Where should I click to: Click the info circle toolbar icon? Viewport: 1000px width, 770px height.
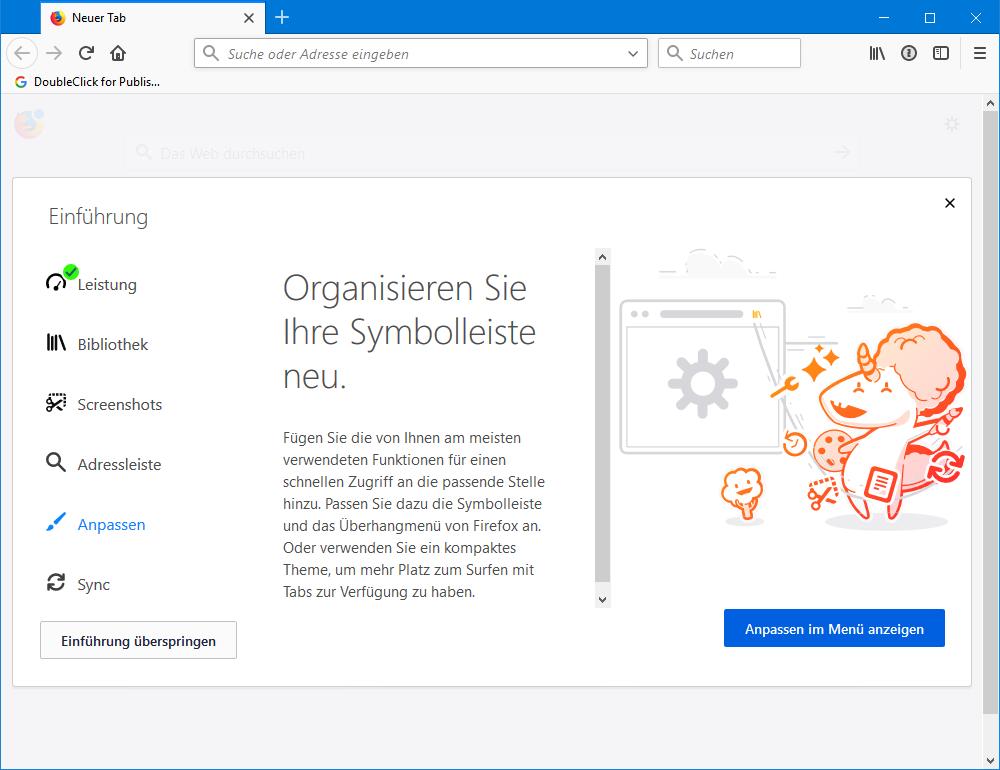[x=909, y=53]
